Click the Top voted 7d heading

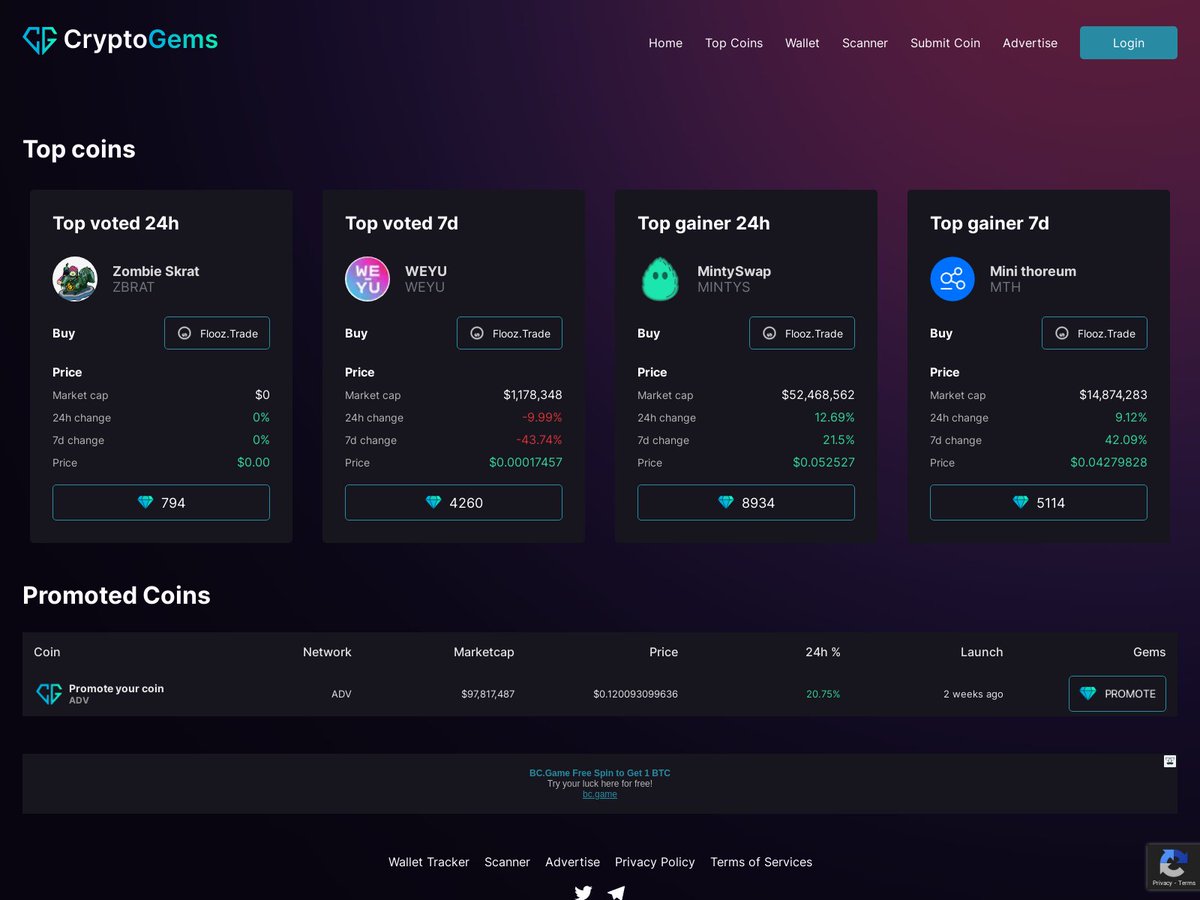(x=402, y=223)
